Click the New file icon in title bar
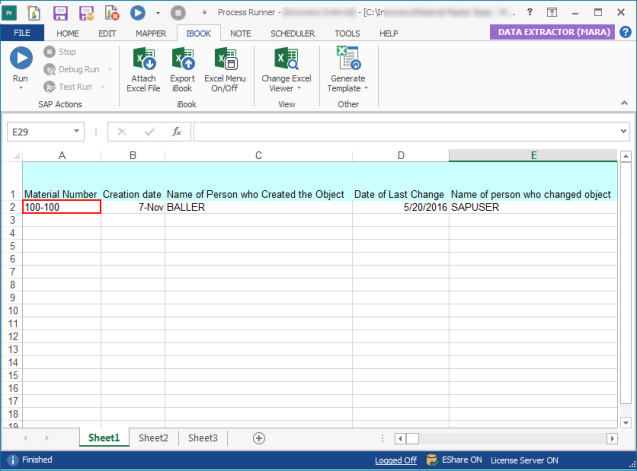Image resolution: width=637 pixels, height=471 pixels. (34, 13)
